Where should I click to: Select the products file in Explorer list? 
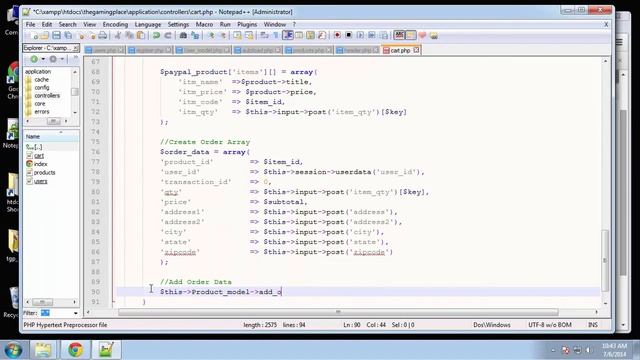44,173
